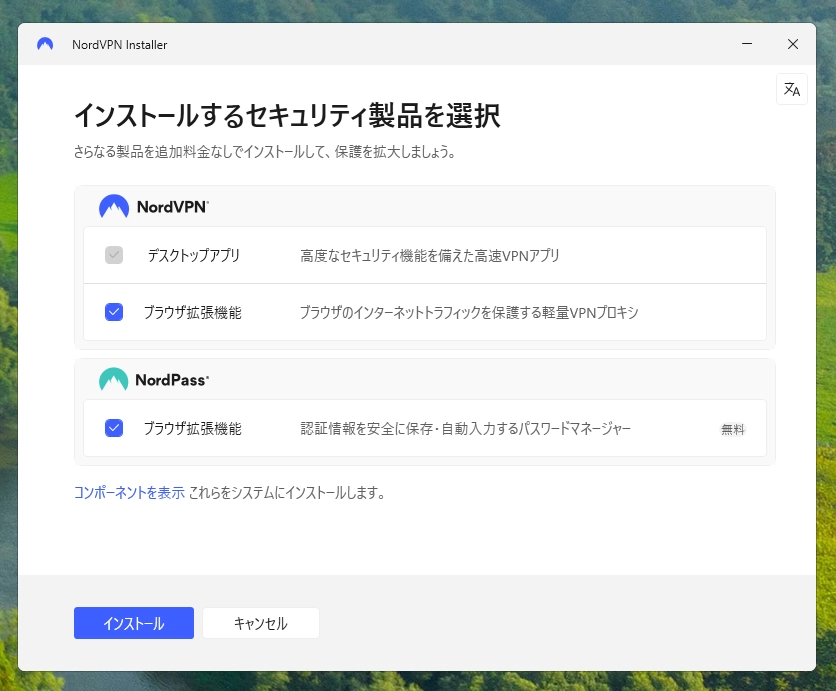Uncheck NordVPN ブラウザ拡張機能 checkbox
The width and height of the screenshot is (836, 691).
114,312
